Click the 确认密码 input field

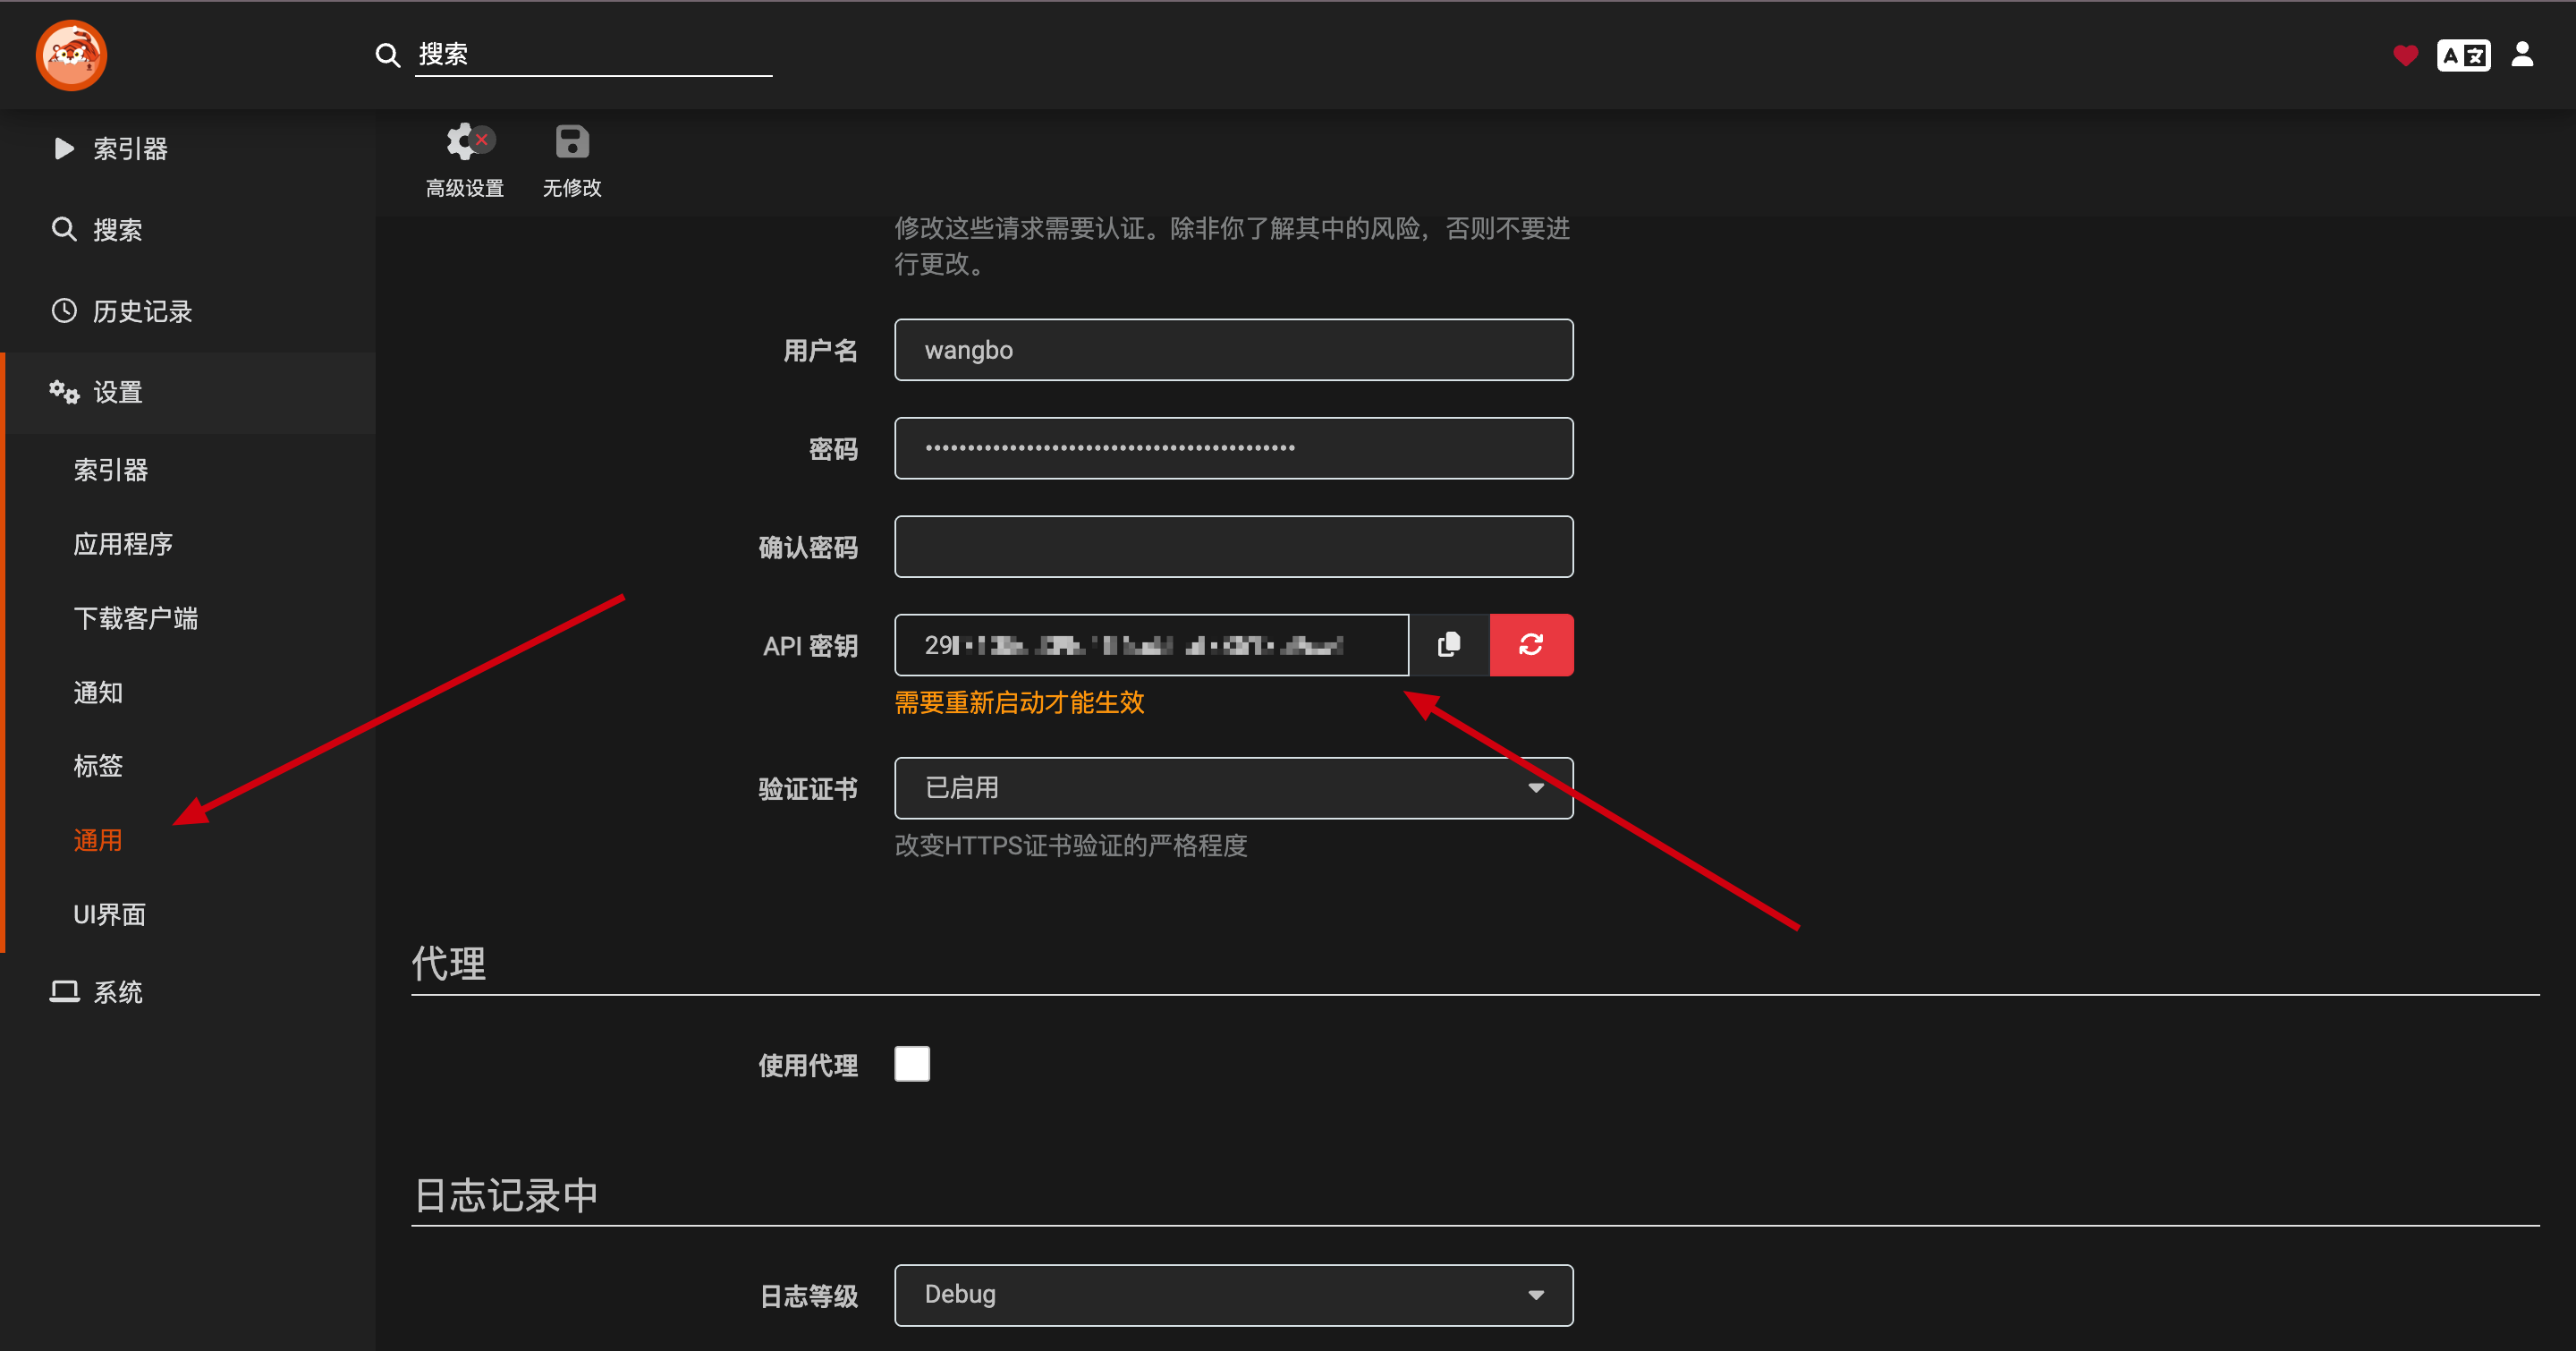(1232, 547)
